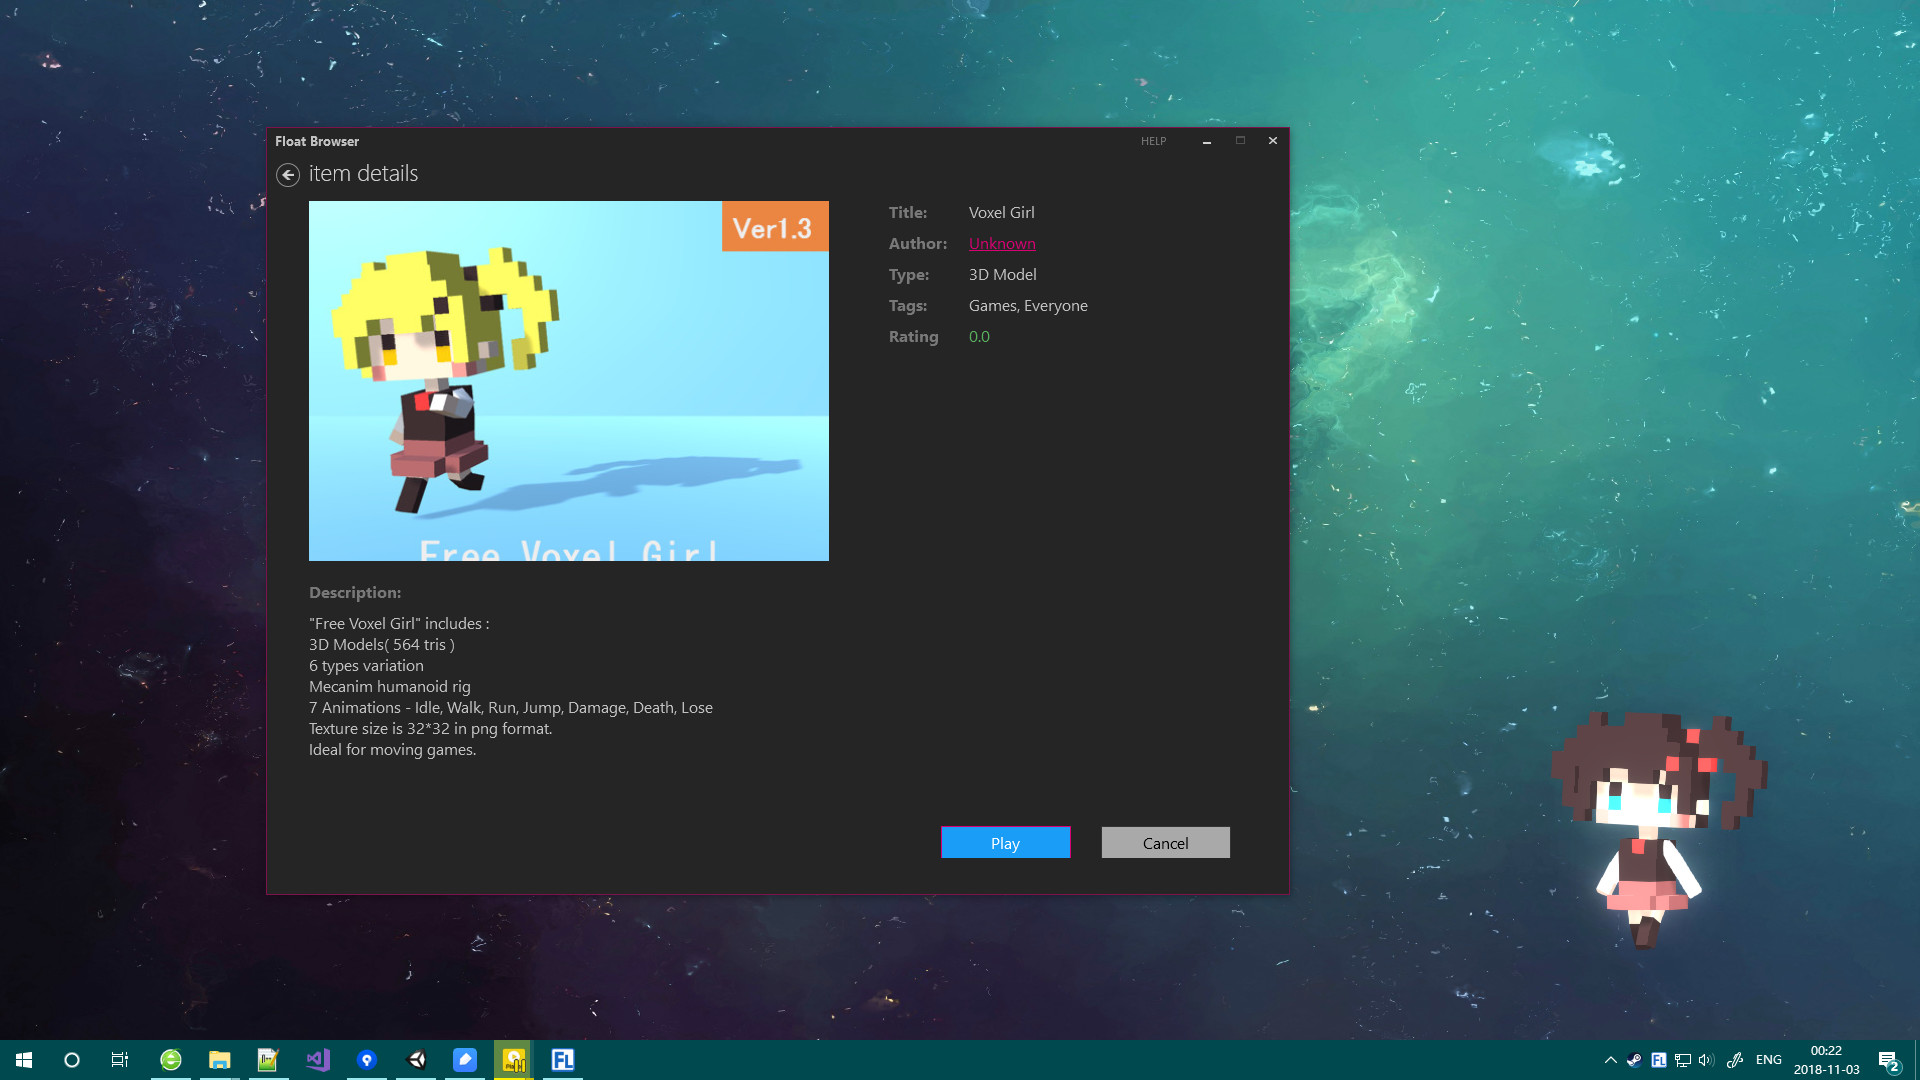Open the FL app in taskbar

pos(563,1060)
